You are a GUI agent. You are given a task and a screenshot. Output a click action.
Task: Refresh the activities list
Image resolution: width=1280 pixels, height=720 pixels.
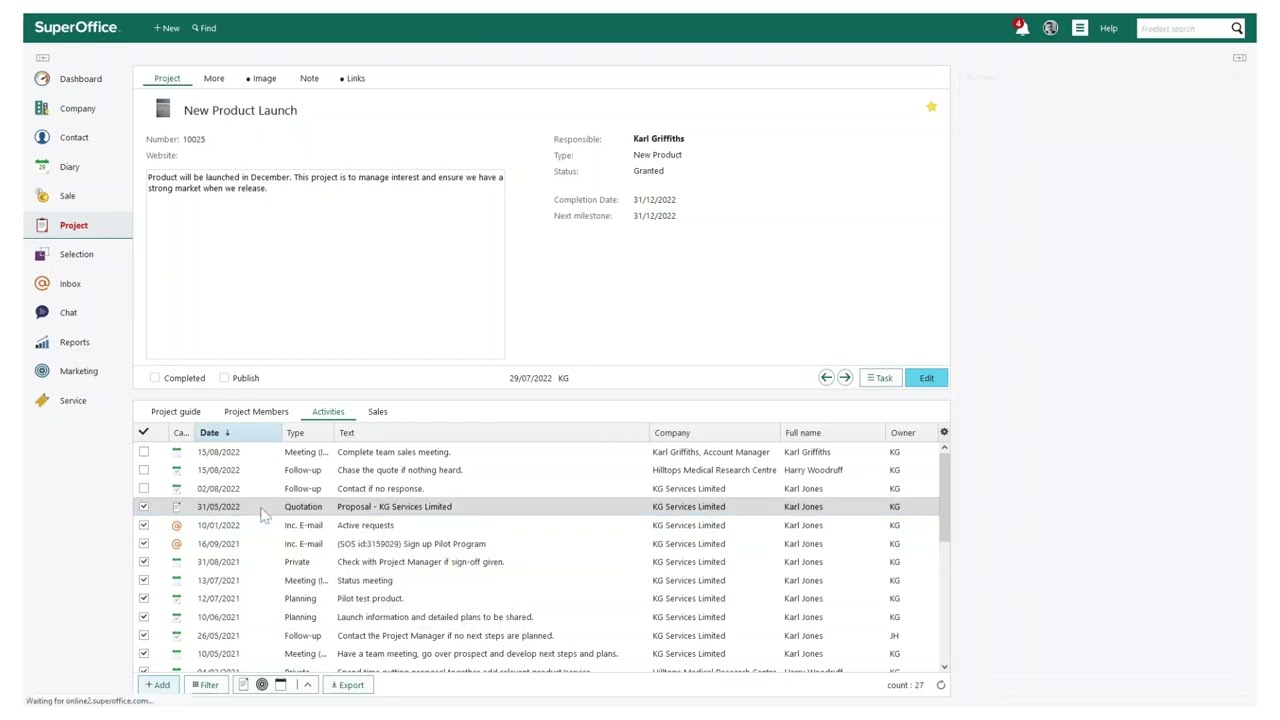coord(941,685)
